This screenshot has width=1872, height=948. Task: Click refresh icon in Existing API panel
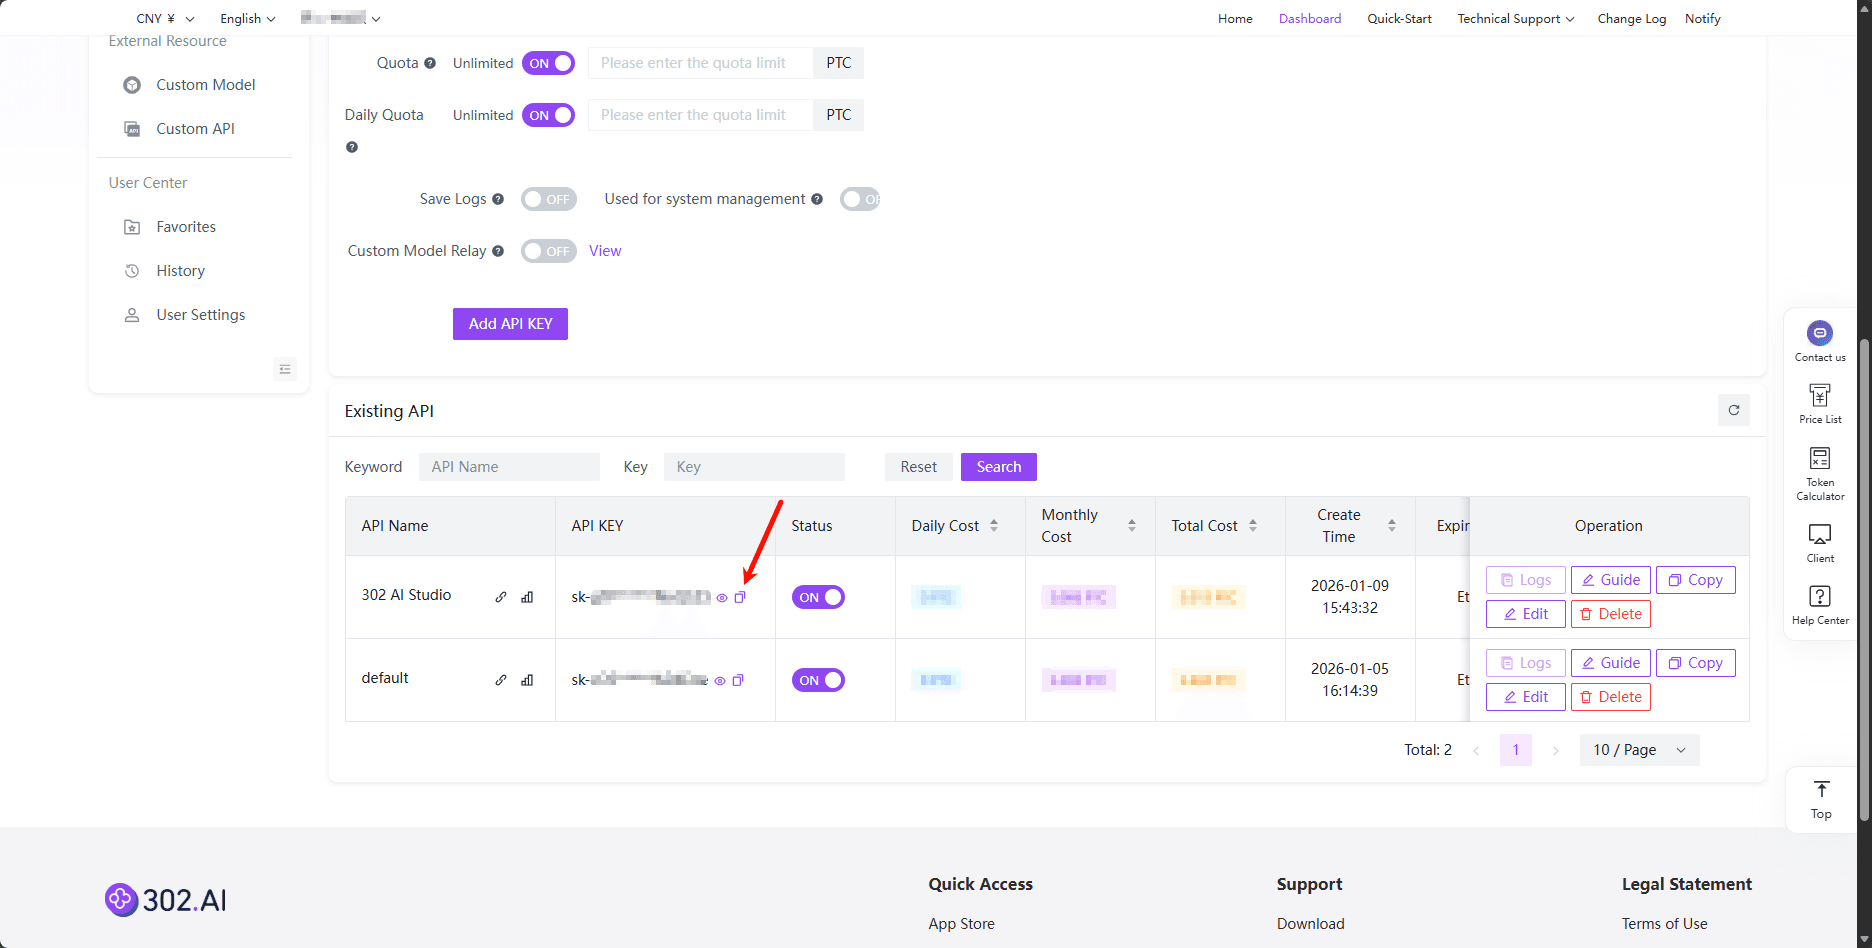pyautogui.click(x=1733, y=410)
